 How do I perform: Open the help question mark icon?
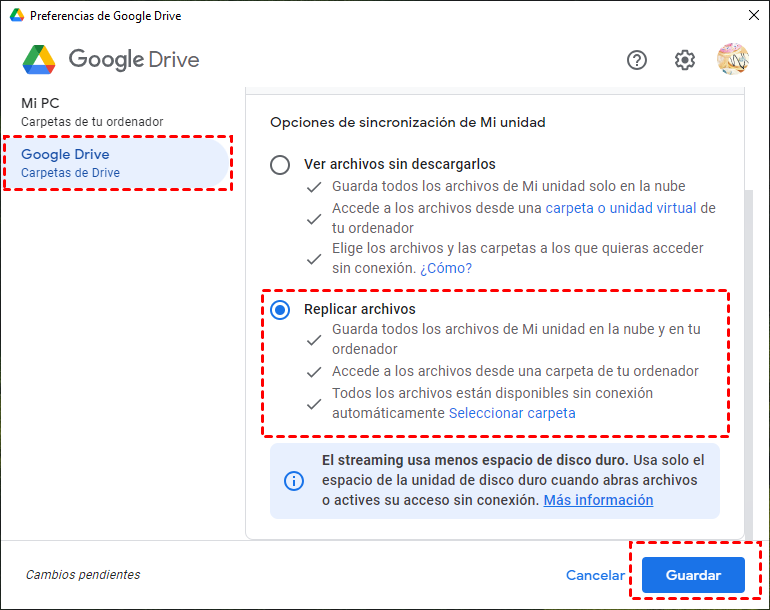pyautogui.click(x=636, y=60)
